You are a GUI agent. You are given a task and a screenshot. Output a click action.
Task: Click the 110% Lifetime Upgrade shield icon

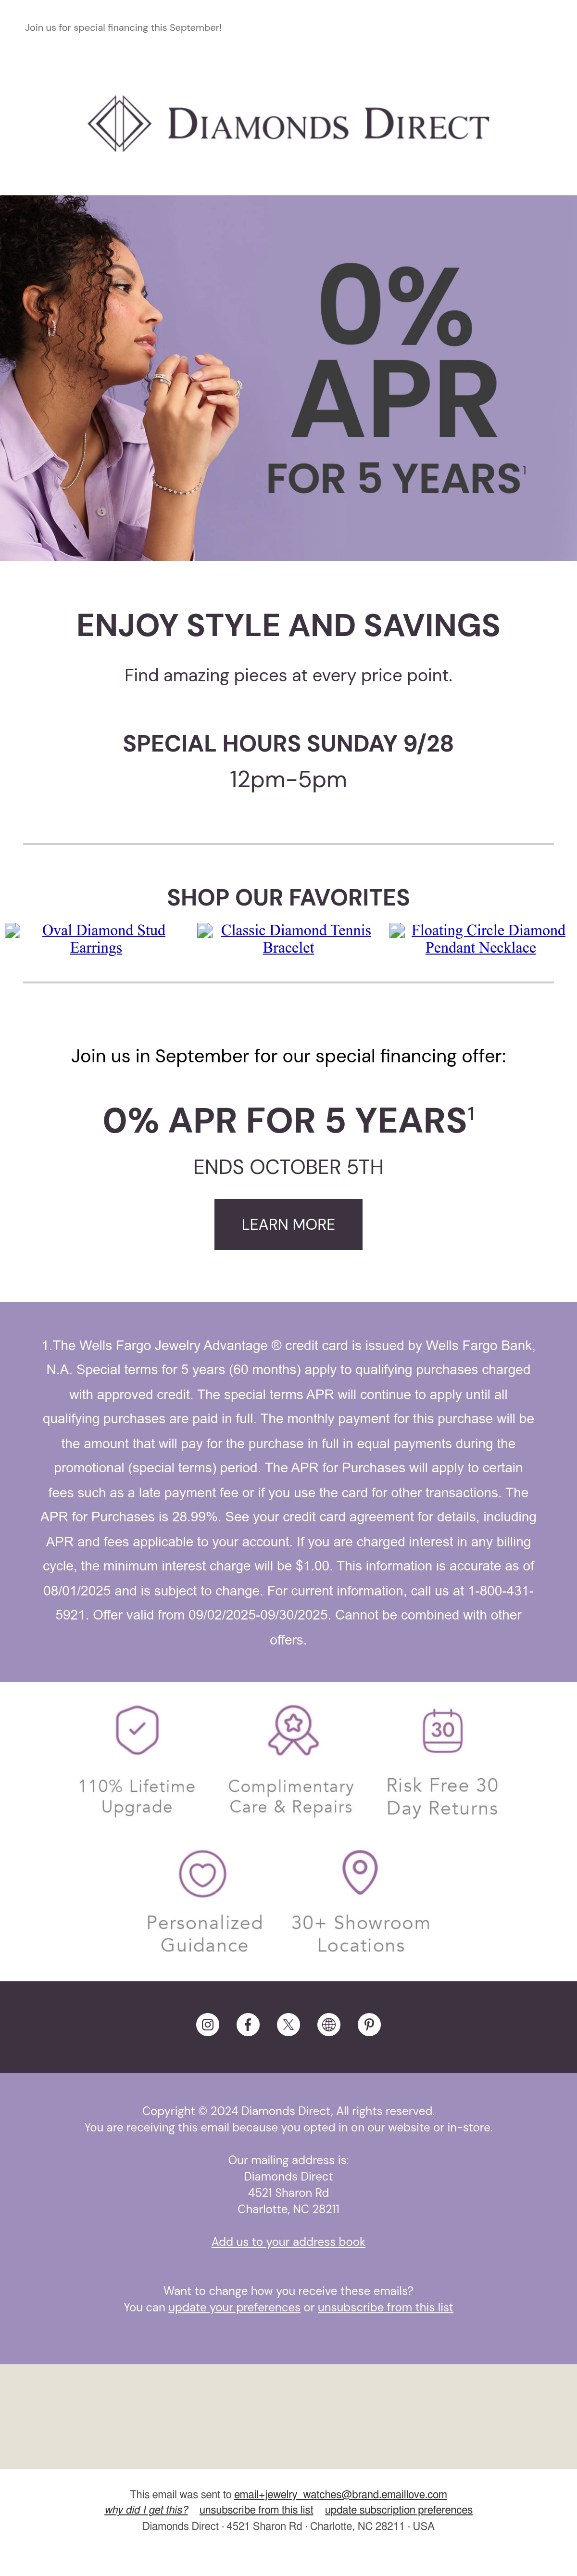coord(137,1730)
